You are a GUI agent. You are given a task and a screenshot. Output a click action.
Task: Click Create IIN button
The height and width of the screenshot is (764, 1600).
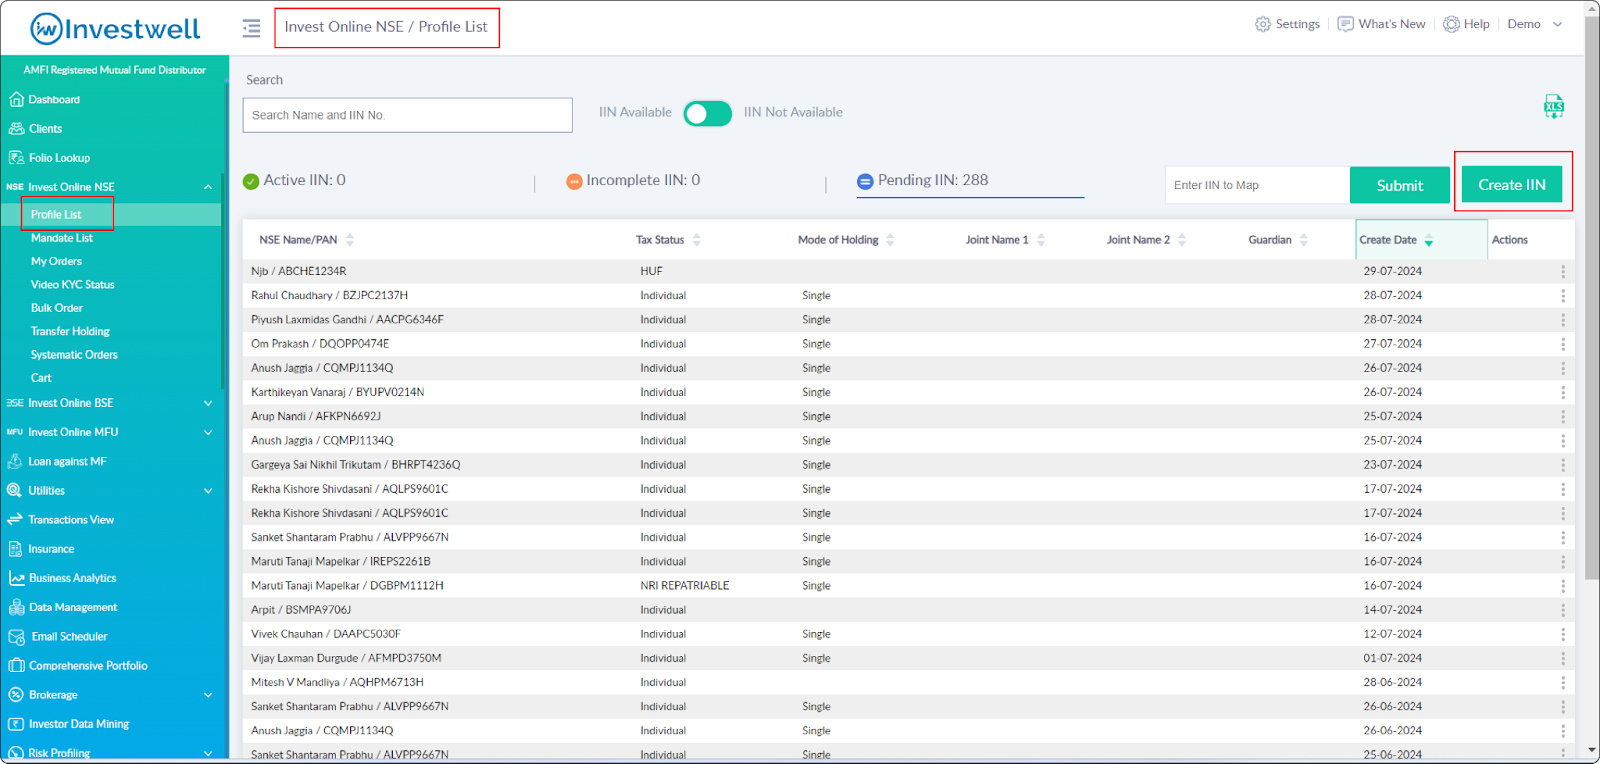[1512, 185]
